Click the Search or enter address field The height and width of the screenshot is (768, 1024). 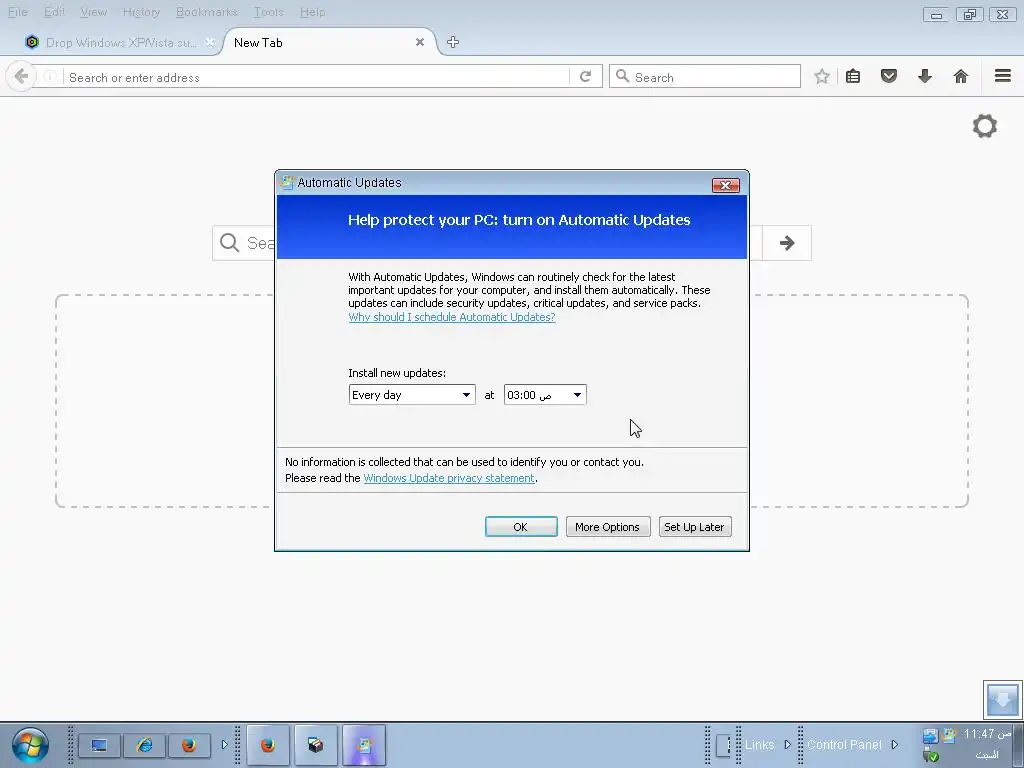(x=317, y=77)
